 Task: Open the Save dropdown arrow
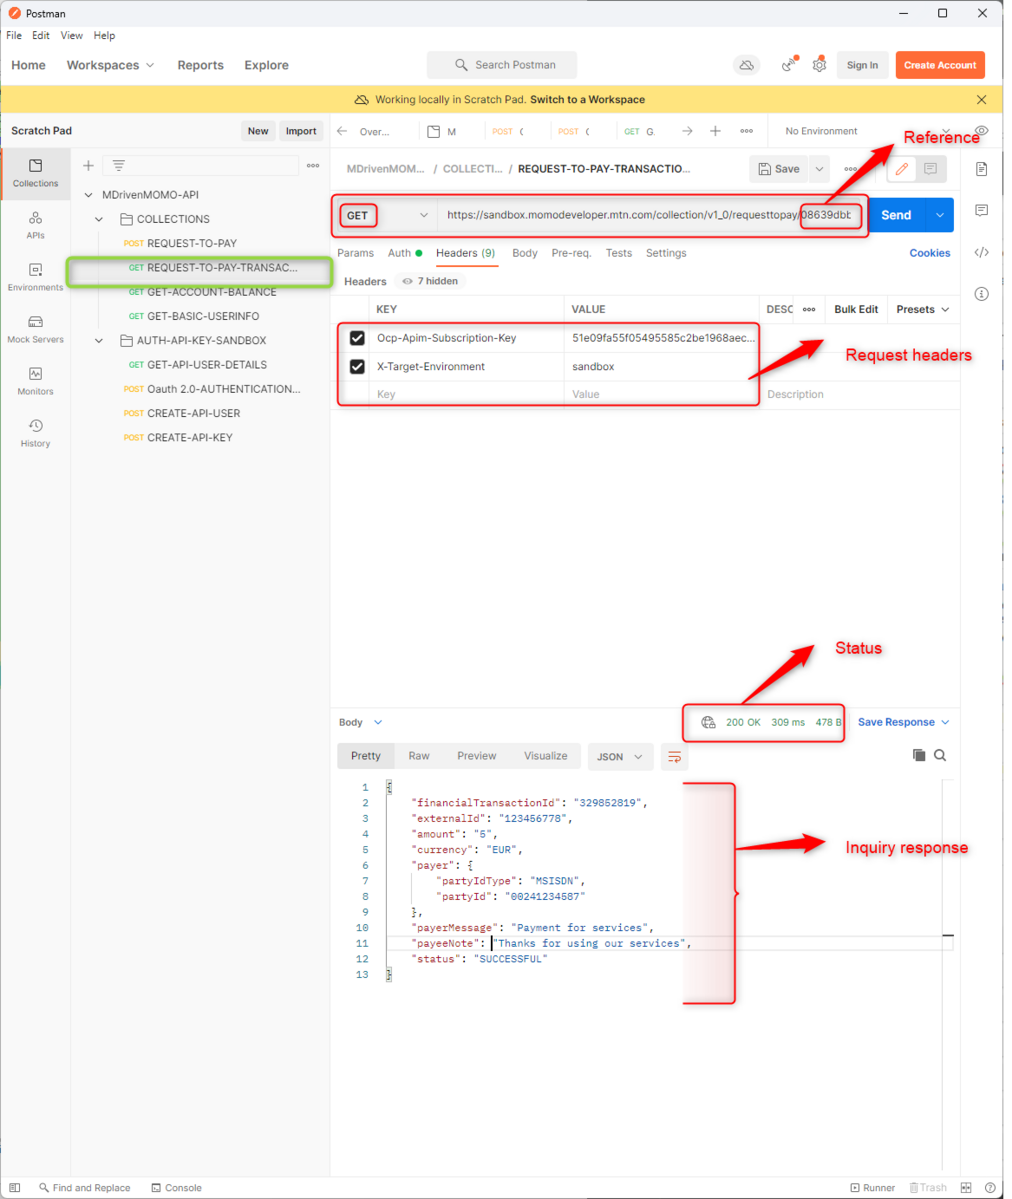click(819, 169)
